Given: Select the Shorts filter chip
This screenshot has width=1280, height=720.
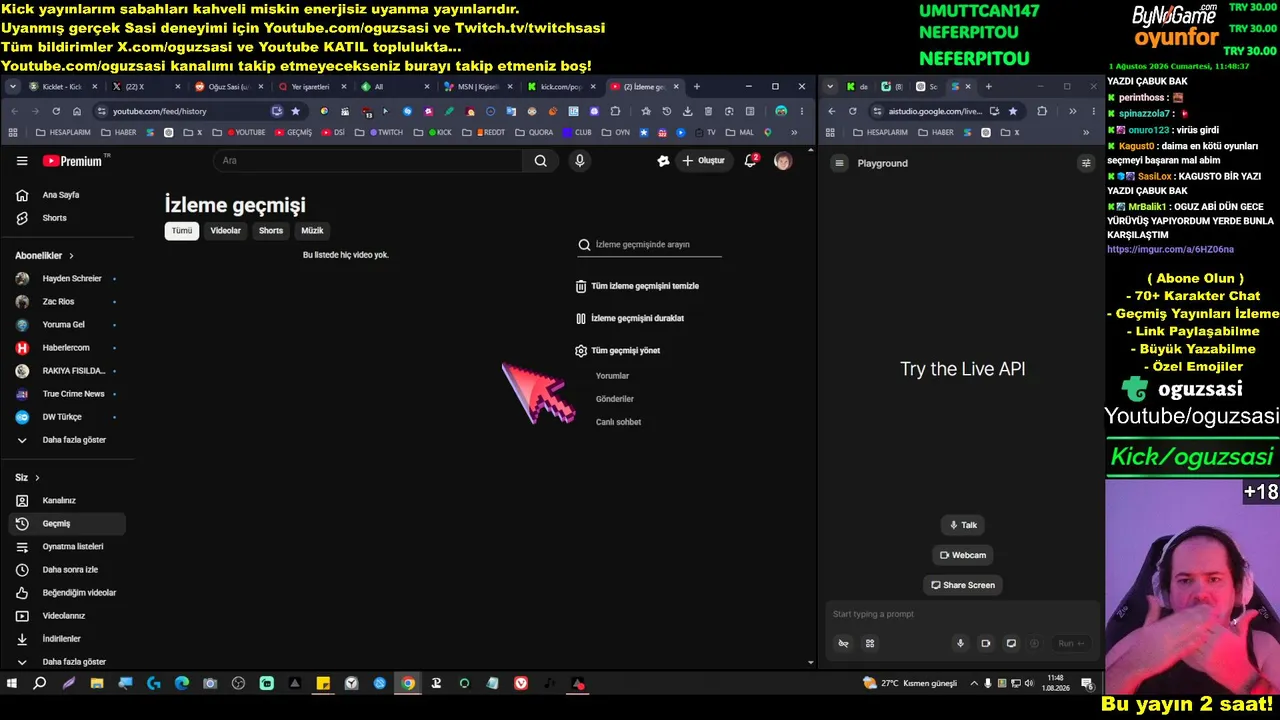Looking at the screenshot, I should [x=271, y=231].
